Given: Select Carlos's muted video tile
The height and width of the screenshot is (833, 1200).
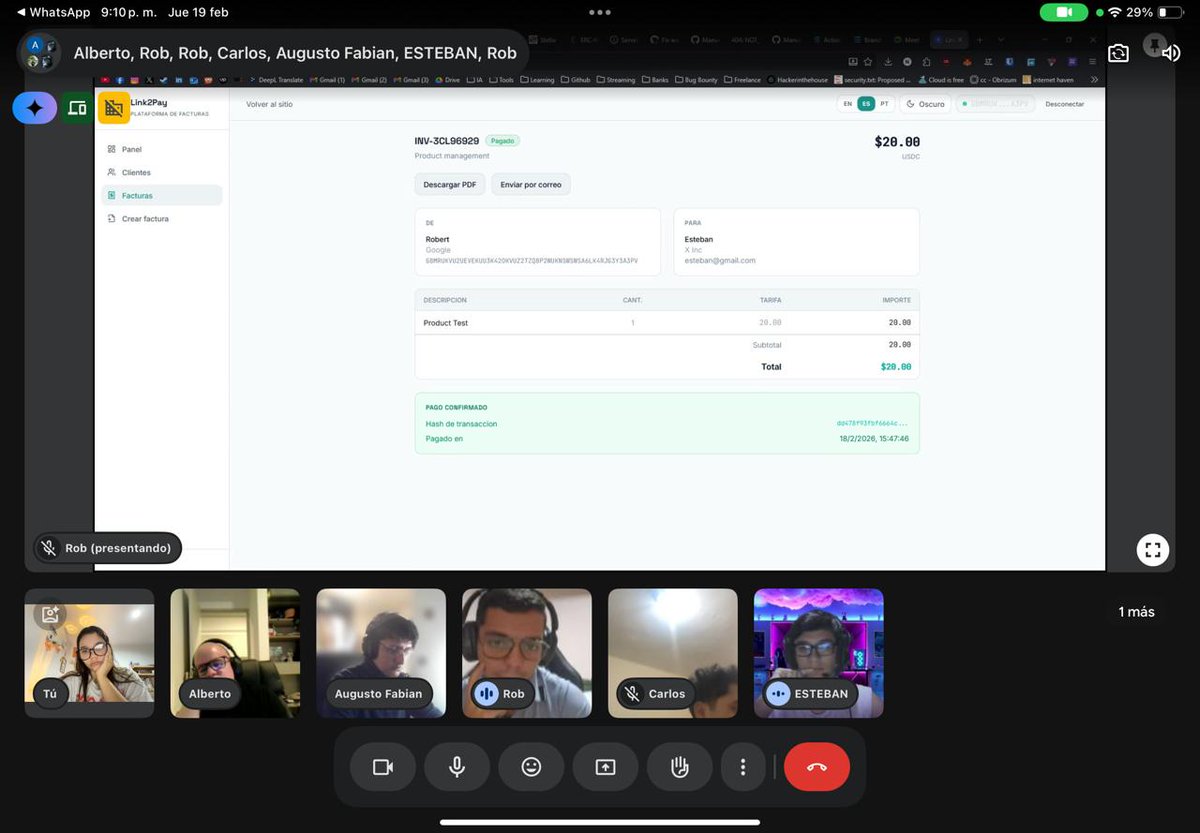Looking at the screenshot, I should tap(673, 653).
